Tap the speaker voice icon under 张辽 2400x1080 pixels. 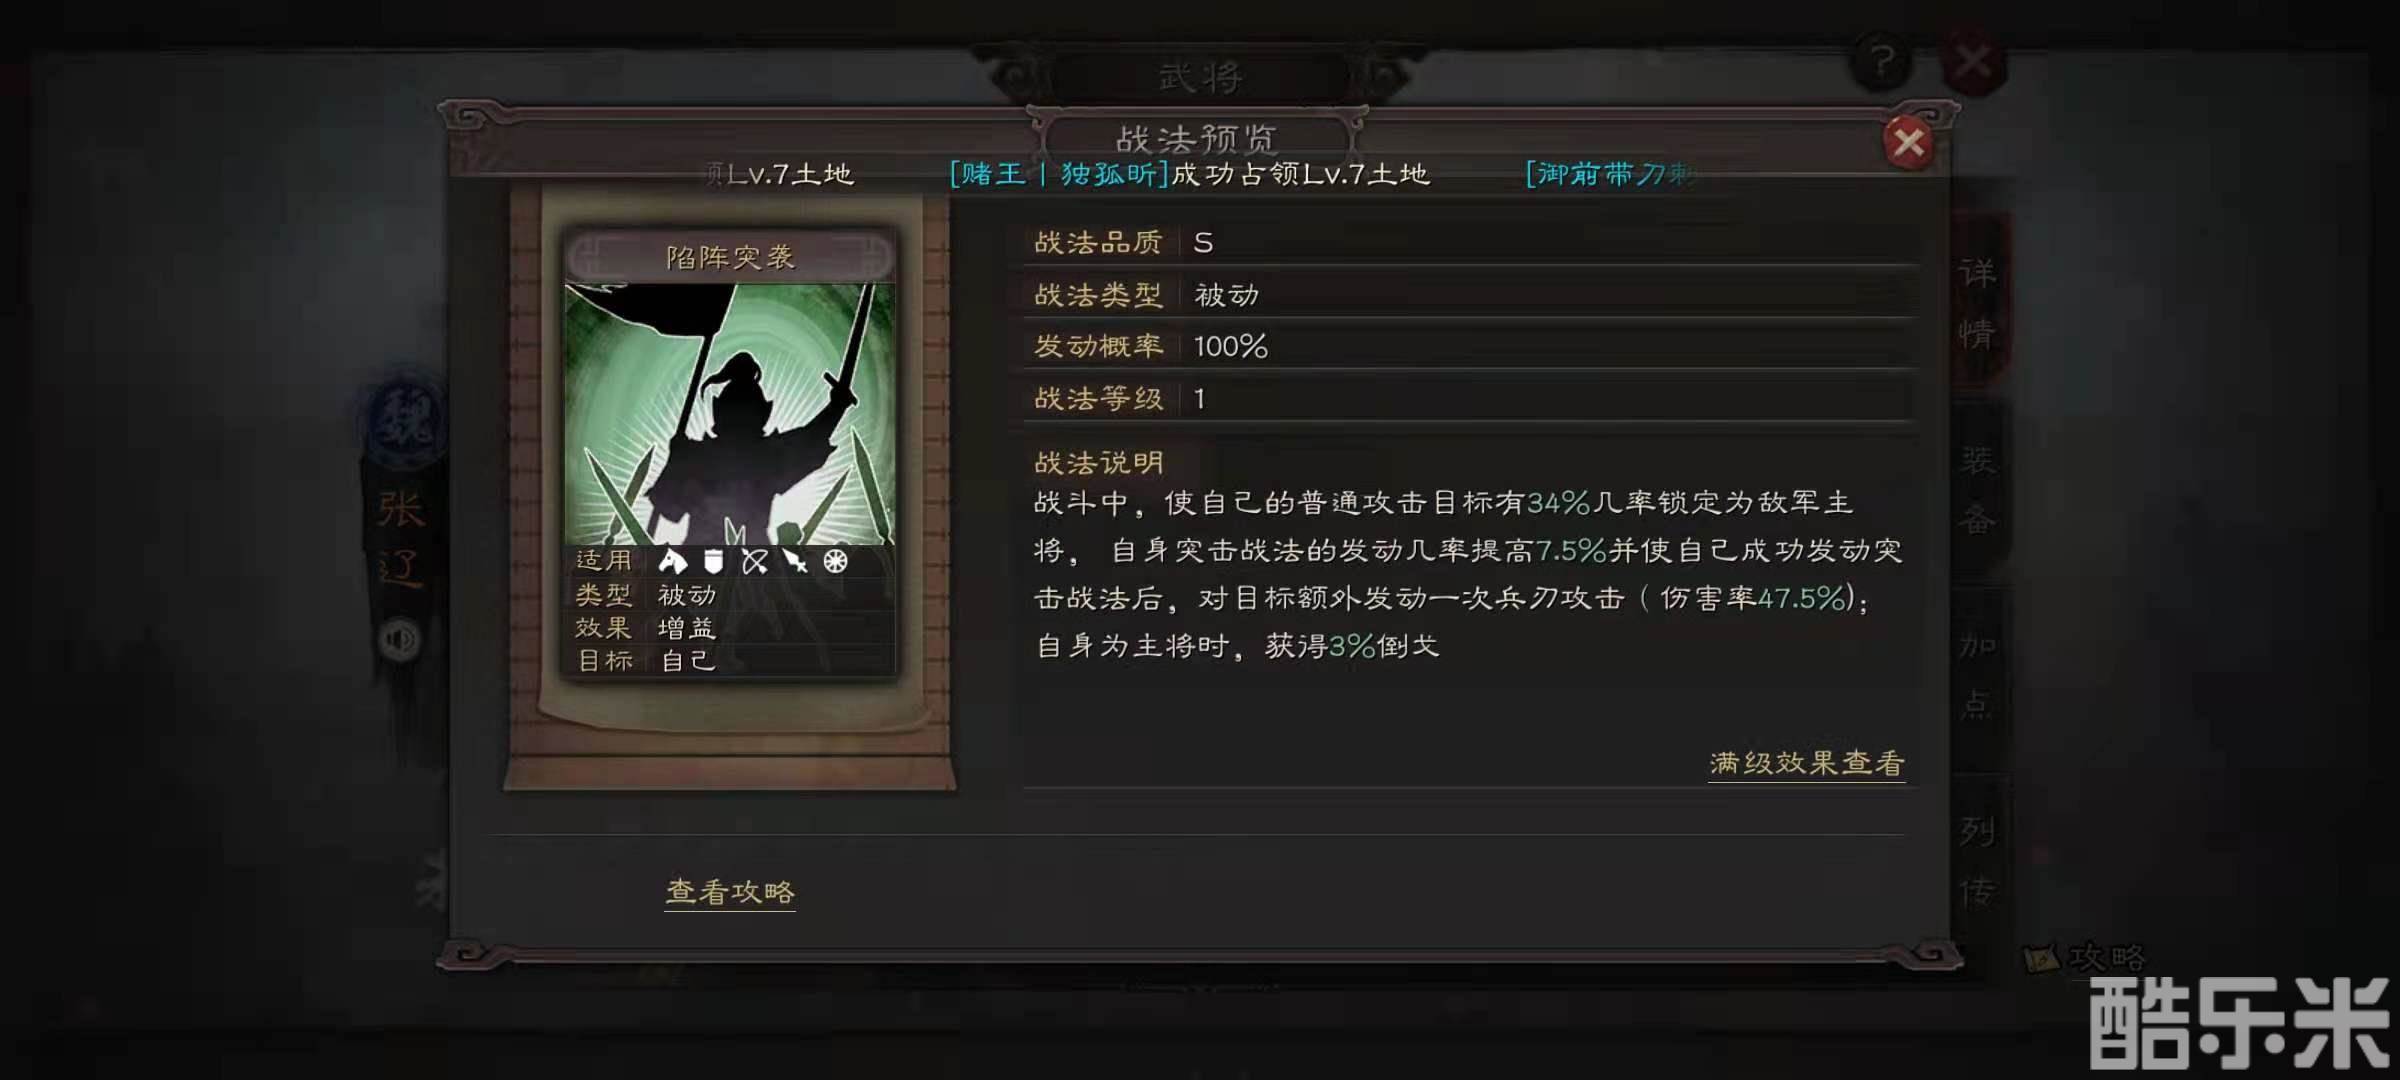[401, 639]
